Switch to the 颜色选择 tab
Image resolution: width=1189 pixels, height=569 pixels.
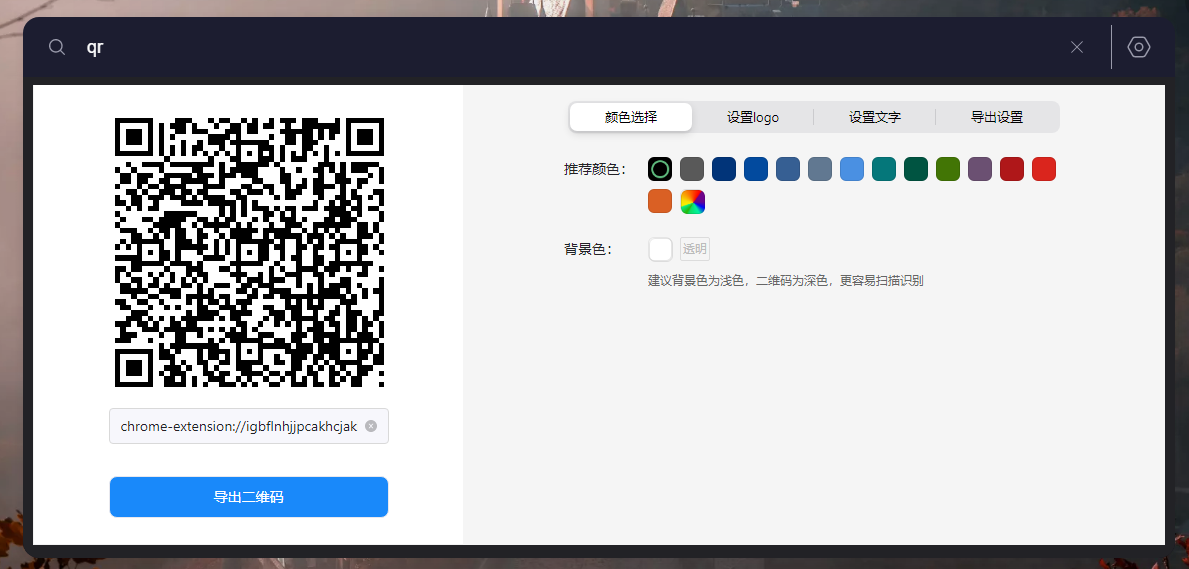click(x=631, y=118)
